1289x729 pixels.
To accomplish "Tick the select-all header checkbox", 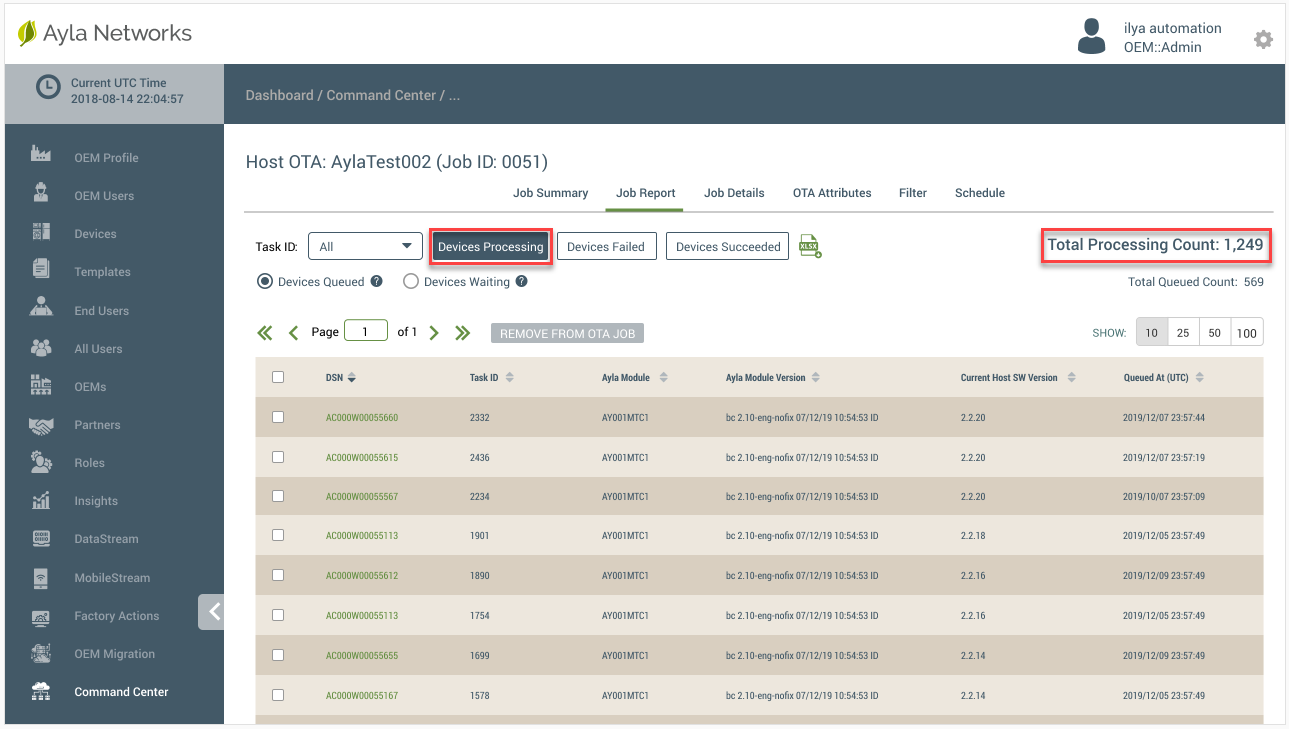I will pyautogui.click(x=278, y=377).
